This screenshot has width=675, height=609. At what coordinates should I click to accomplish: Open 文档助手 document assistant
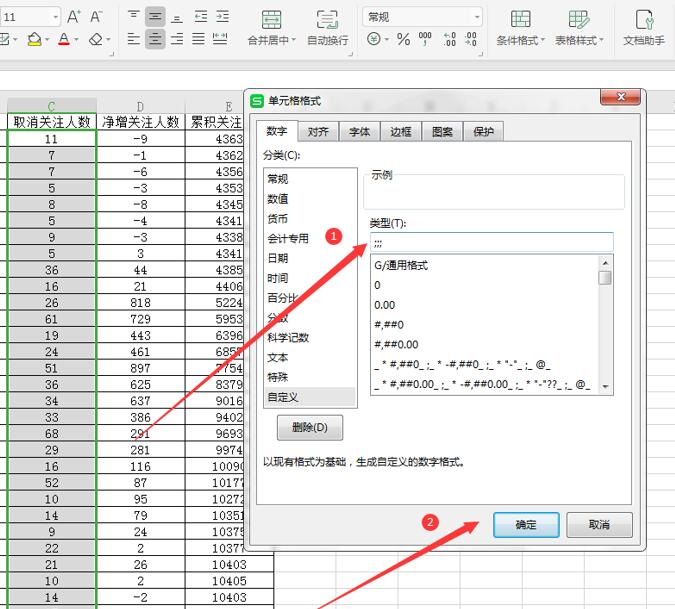(x=644, y=28)
